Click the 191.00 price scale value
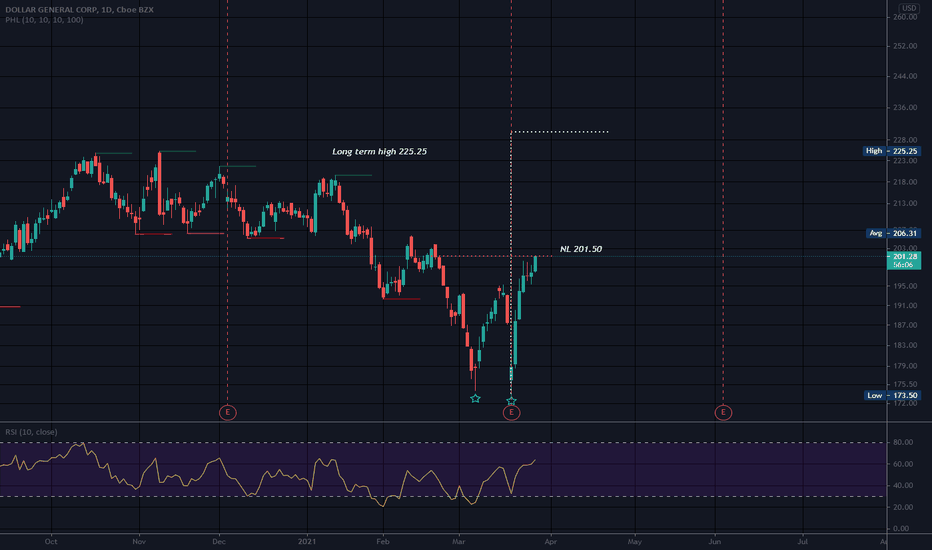The height and width of the screenshot is (550, 932). [905, 306]
